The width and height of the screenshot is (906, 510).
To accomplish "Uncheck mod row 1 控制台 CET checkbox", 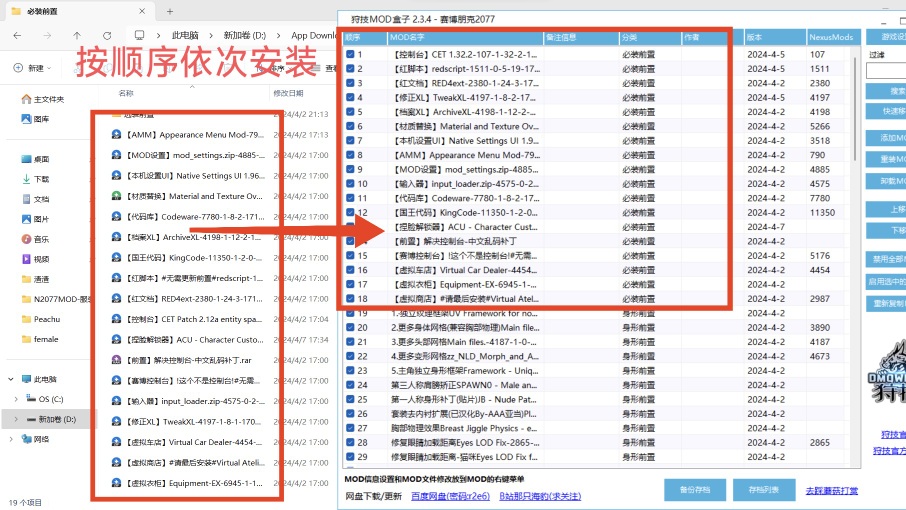I will (350, 54).
